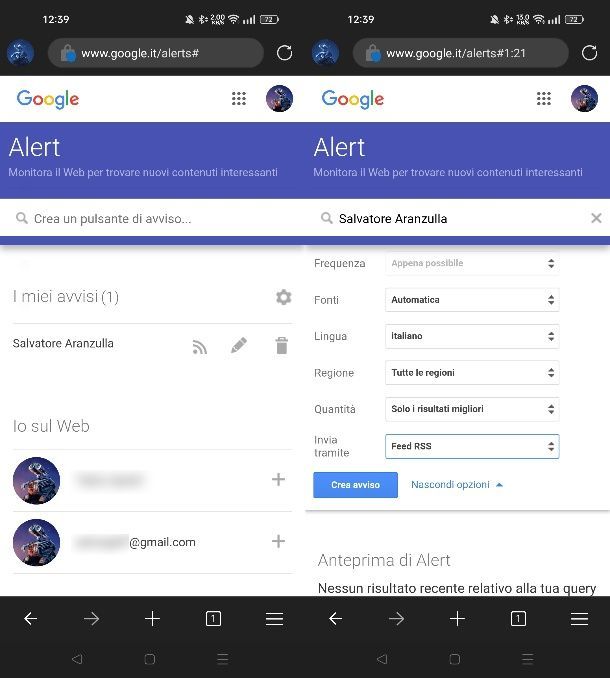Tap Android home button on right phone

coord(454,659)
